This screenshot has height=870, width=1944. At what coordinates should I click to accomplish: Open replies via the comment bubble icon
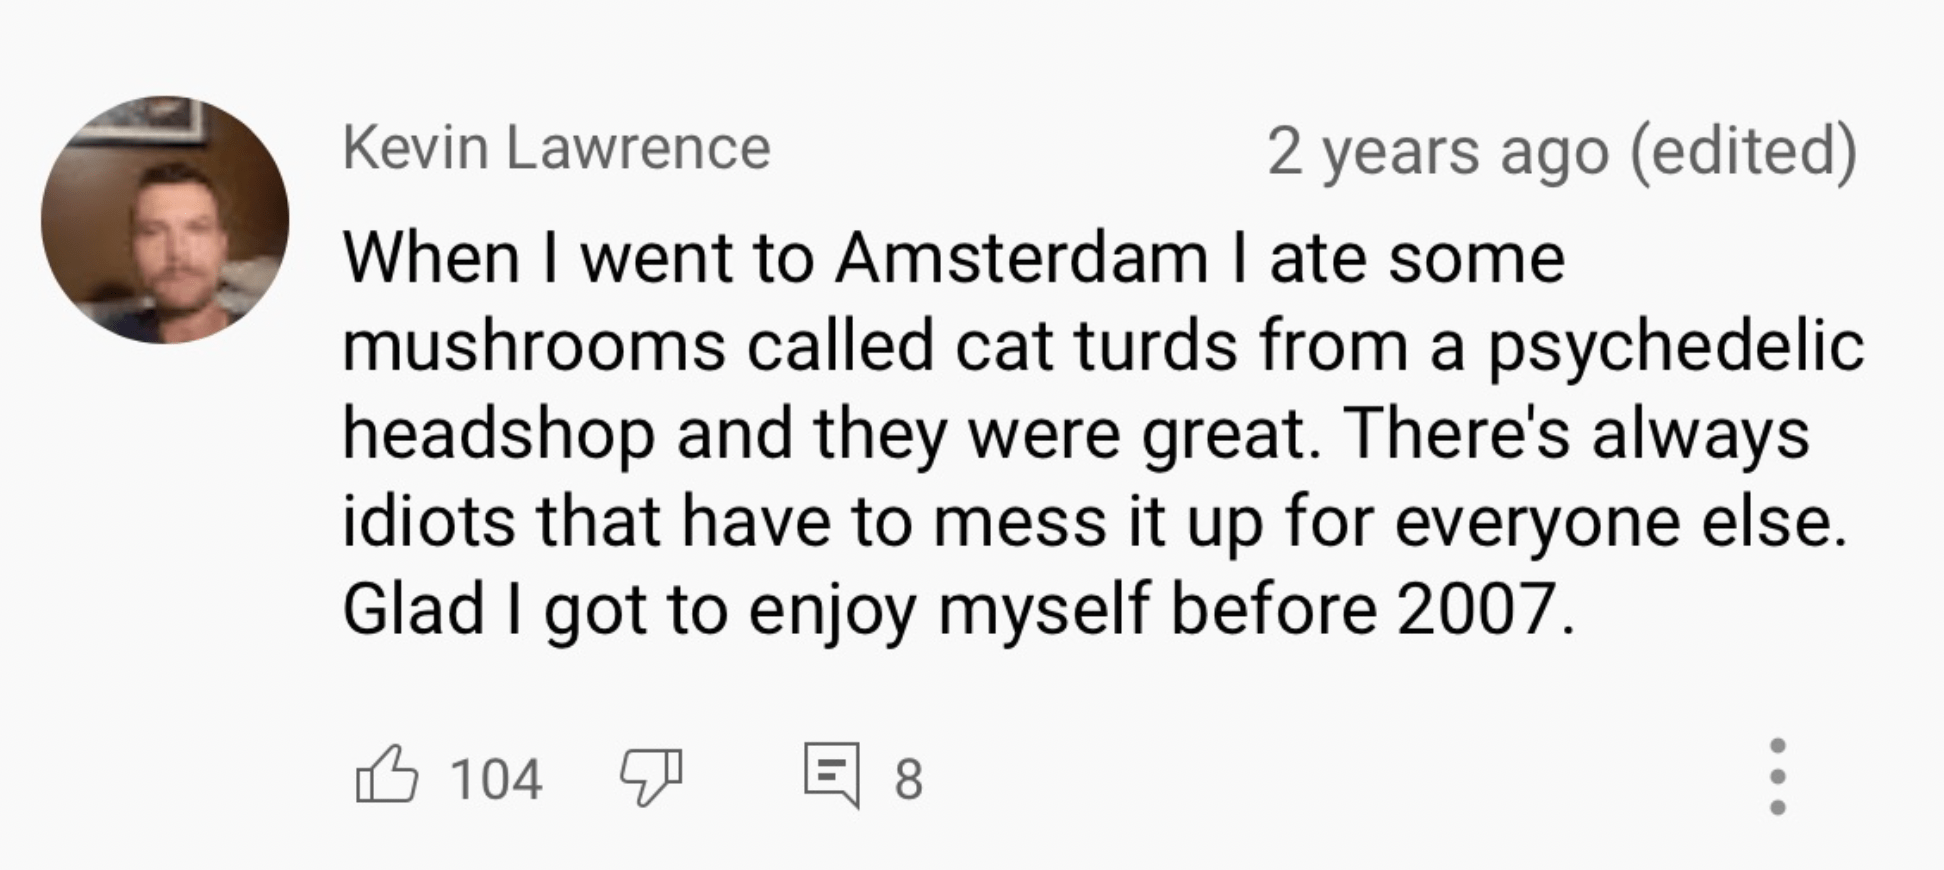coord(832,775)
